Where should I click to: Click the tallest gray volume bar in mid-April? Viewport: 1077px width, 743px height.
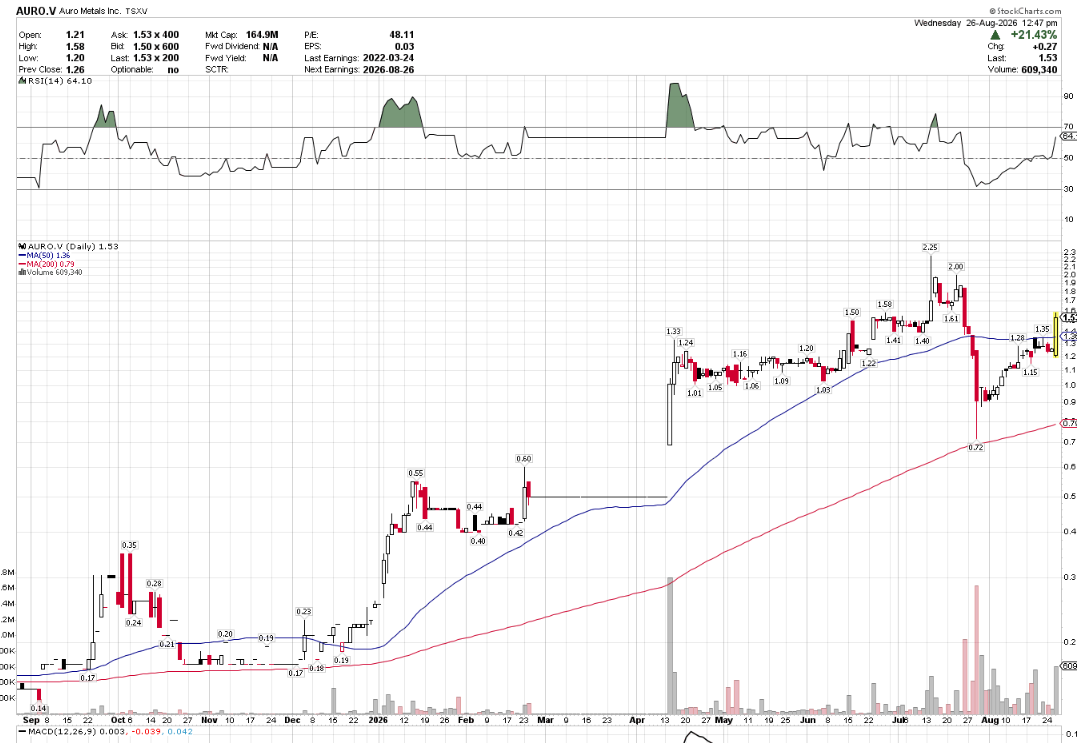670,645
